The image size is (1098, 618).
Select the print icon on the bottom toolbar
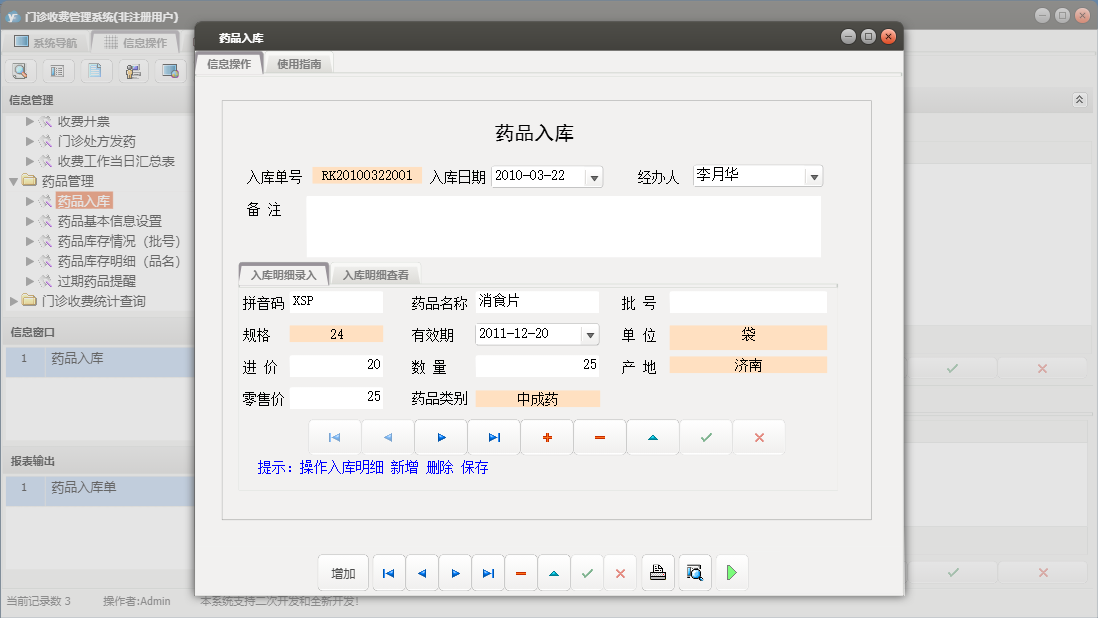(x=658, y=572)
